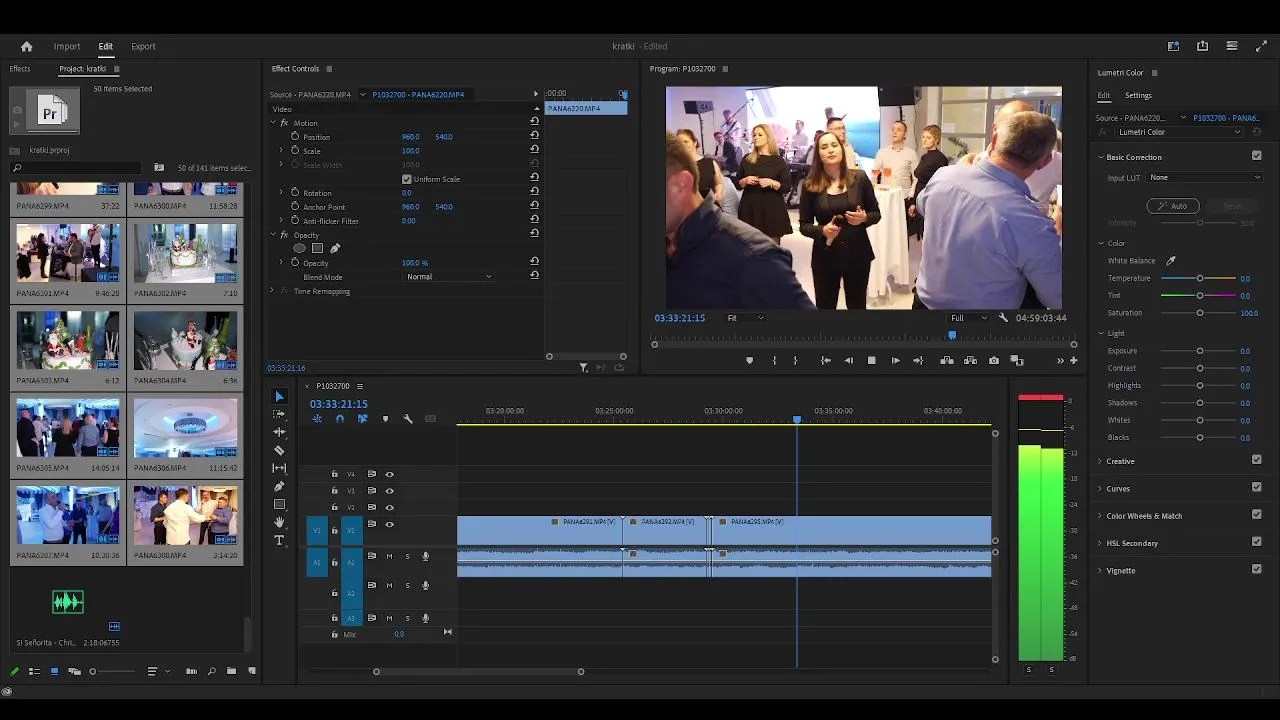Select the PANA6302.MP4 thumbnail

click(x=186, y=254)
